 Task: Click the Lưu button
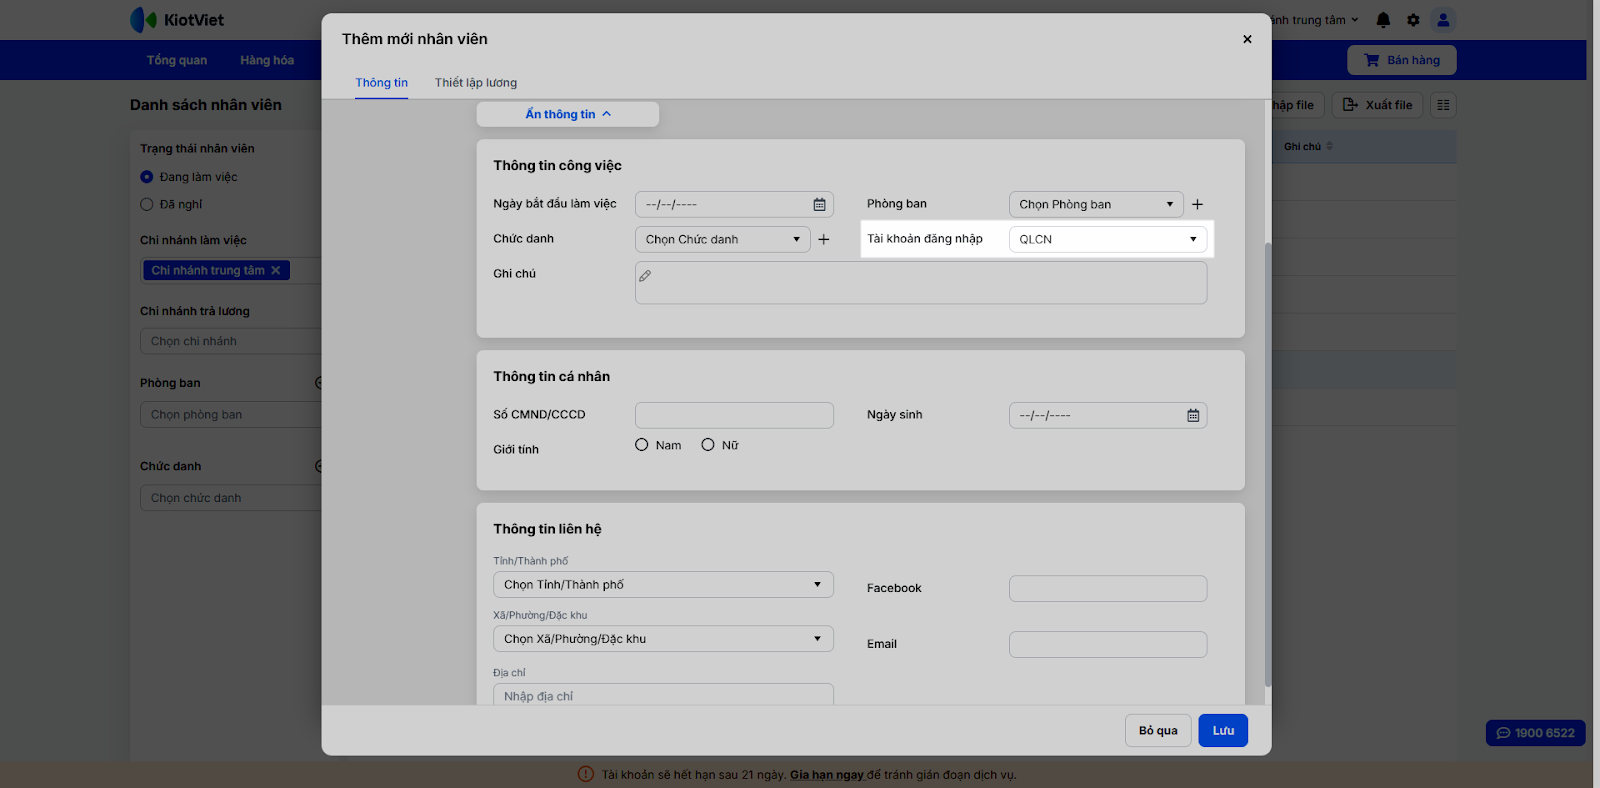tap(1223, 731)
